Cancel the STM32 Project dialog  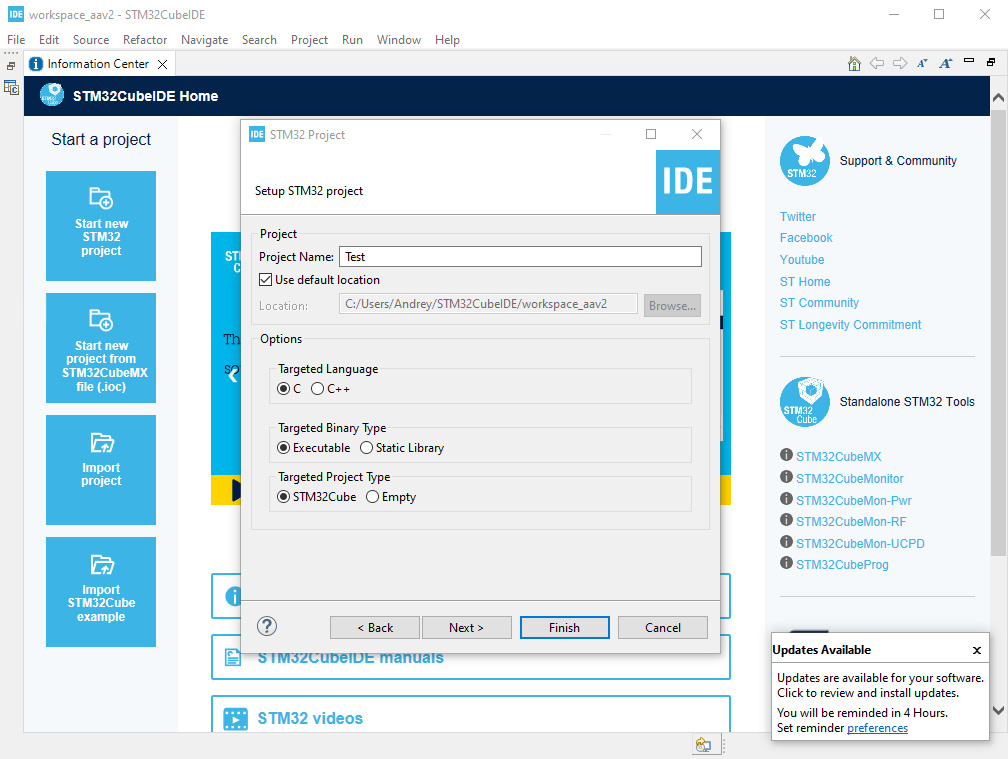[663, 628]
